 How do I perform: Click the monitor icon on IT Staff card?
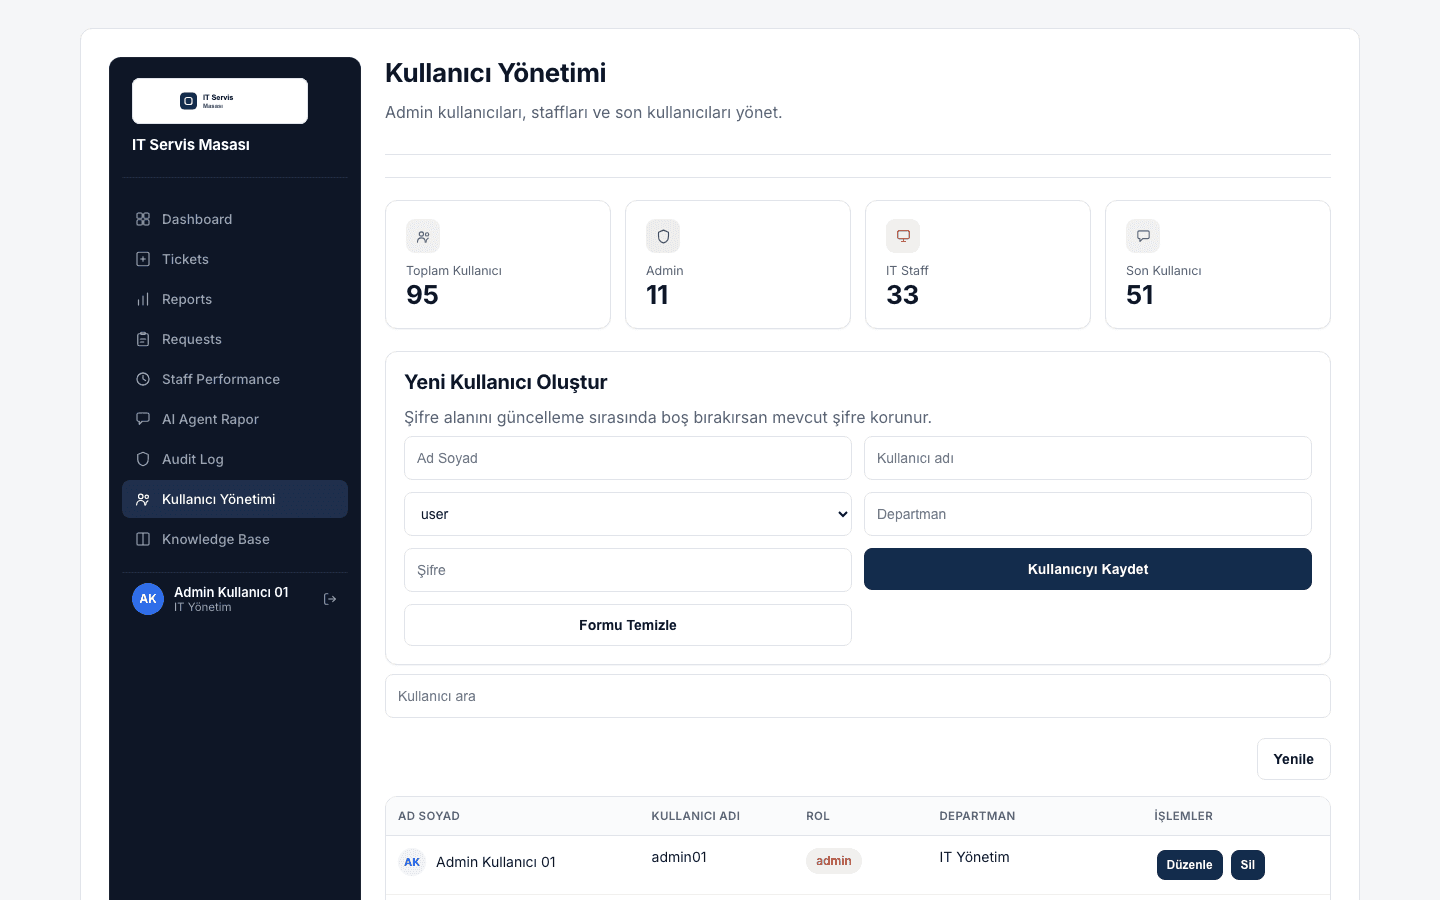click(903, 236)
